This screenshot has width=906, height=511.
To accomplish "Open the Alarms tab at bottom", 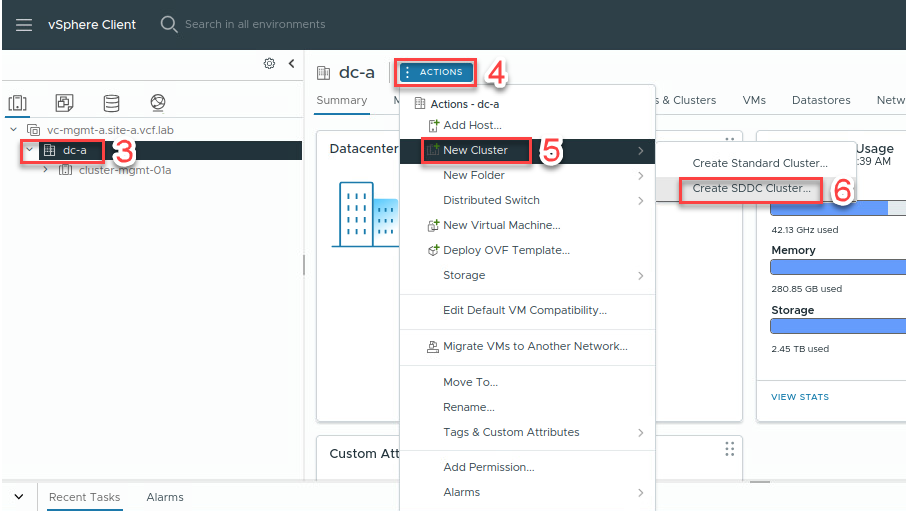I will 165,497.
